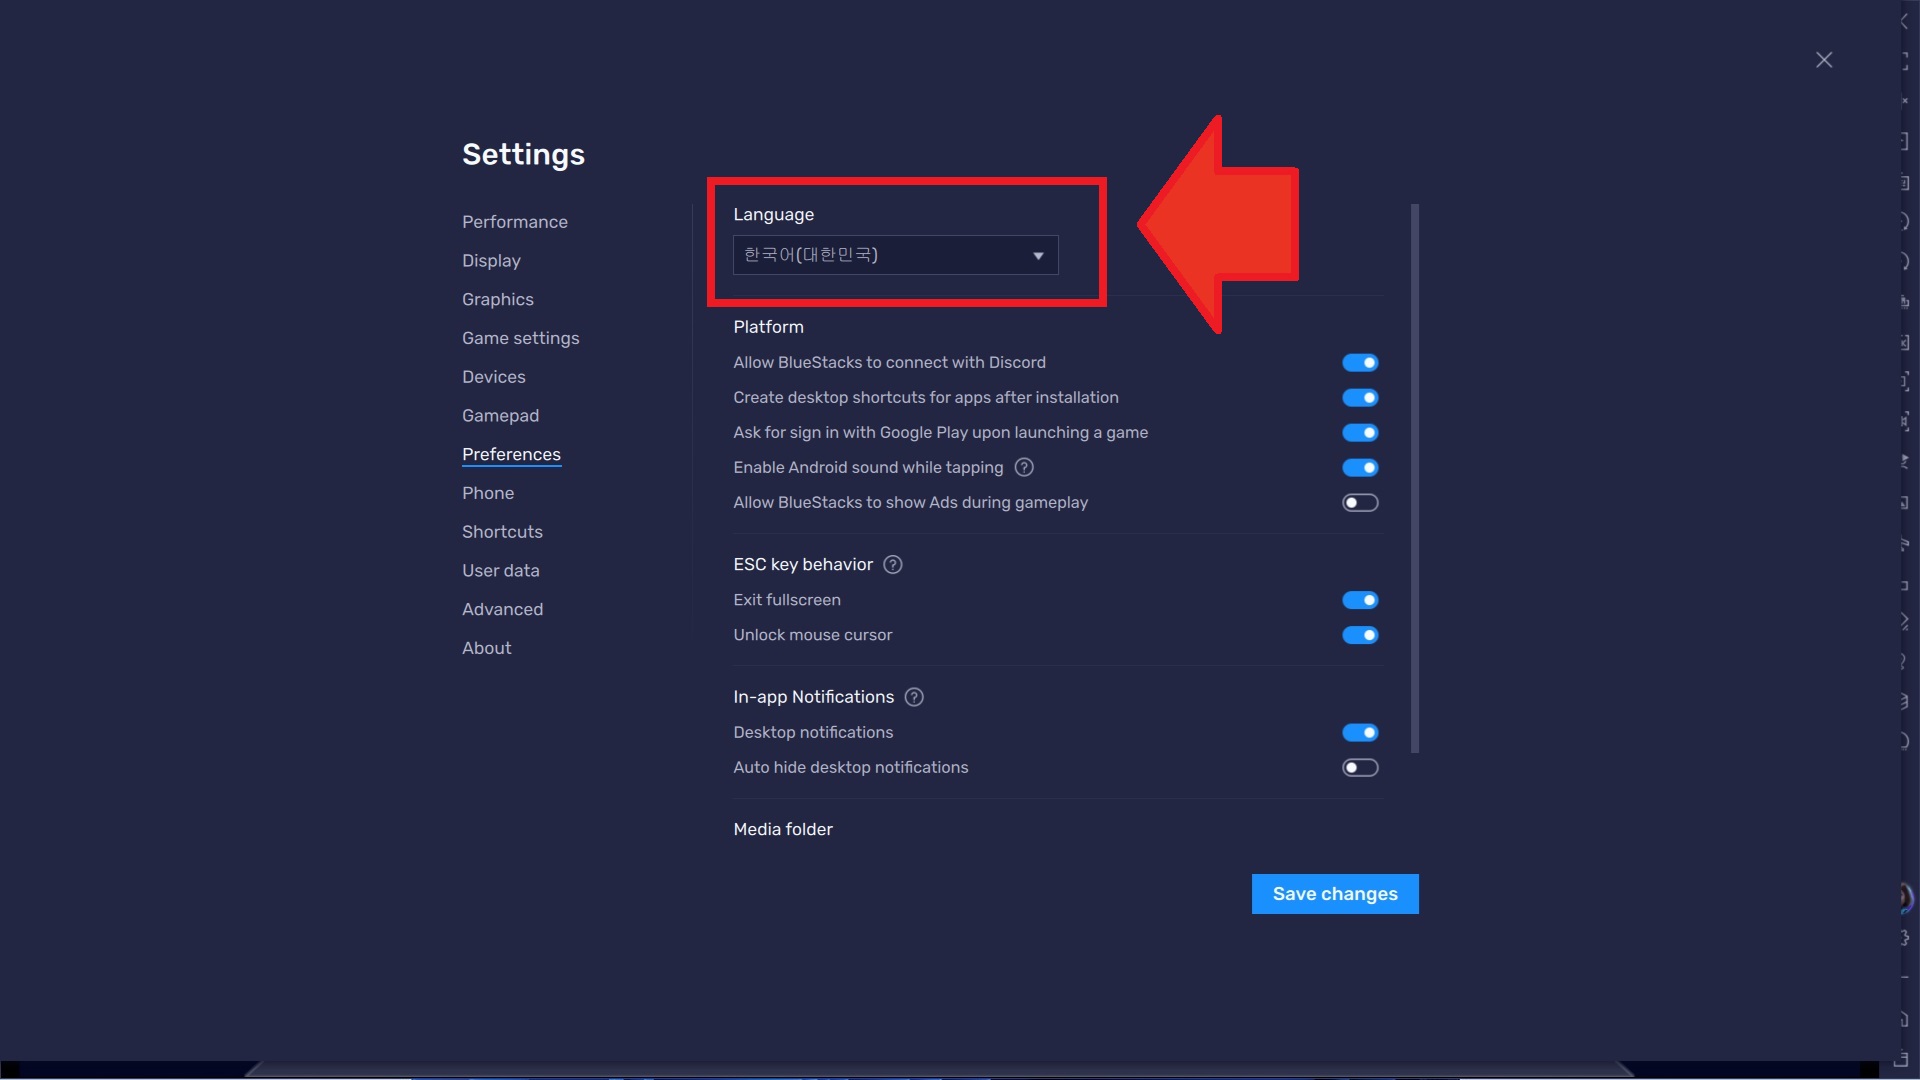Enable Ads during gameplay toggle
1920x1080 pixels.
(1360, 503)
